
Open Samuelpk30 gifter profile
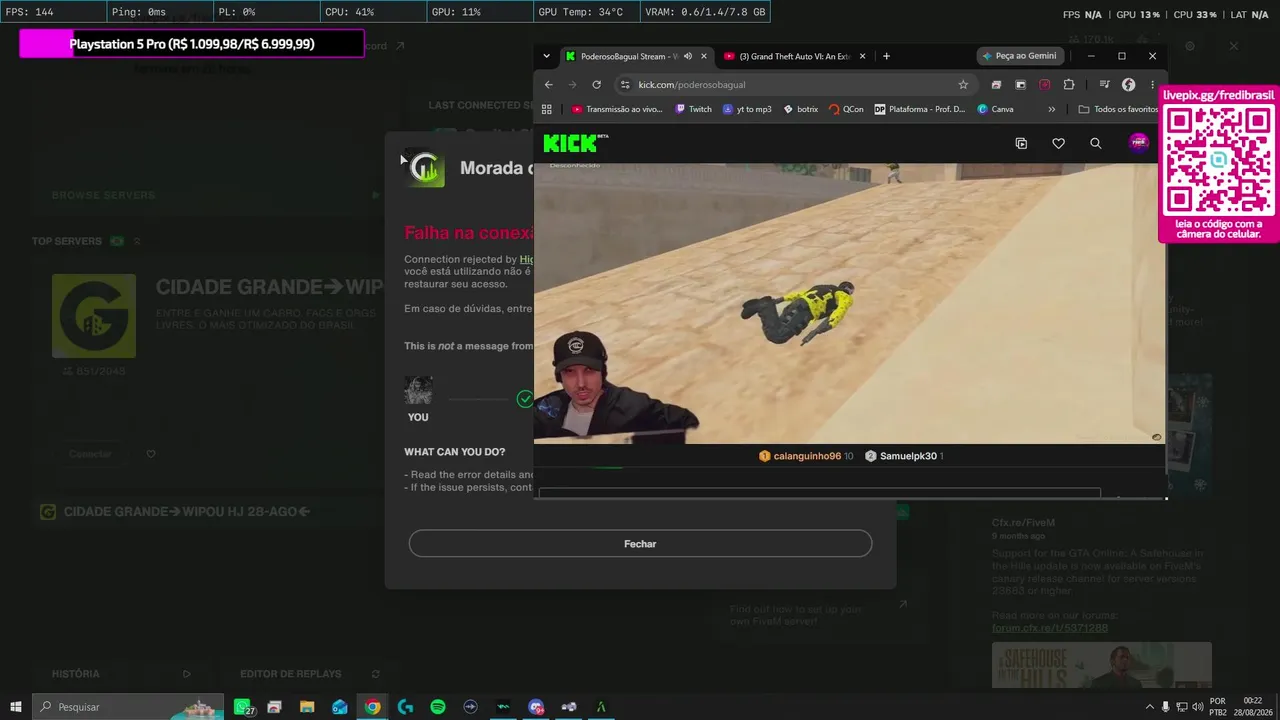coord(904,456)
